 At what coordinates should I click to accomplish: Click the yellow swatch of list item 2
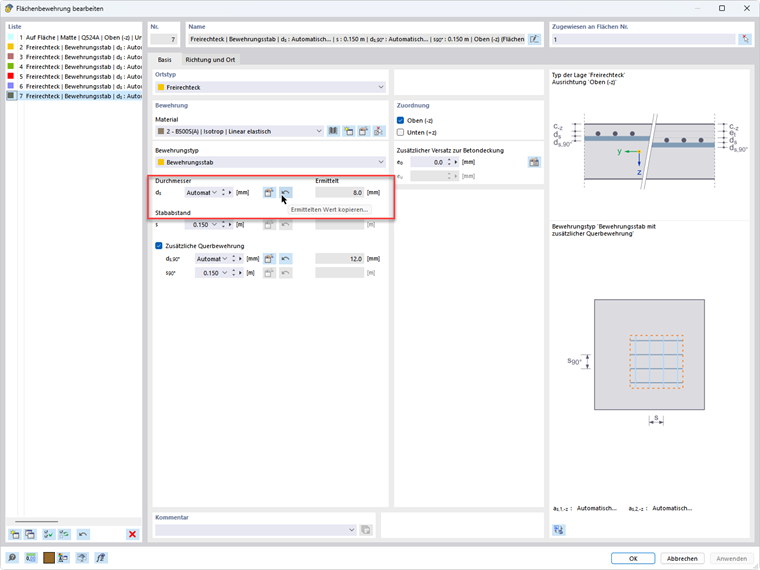coord(11,47)
